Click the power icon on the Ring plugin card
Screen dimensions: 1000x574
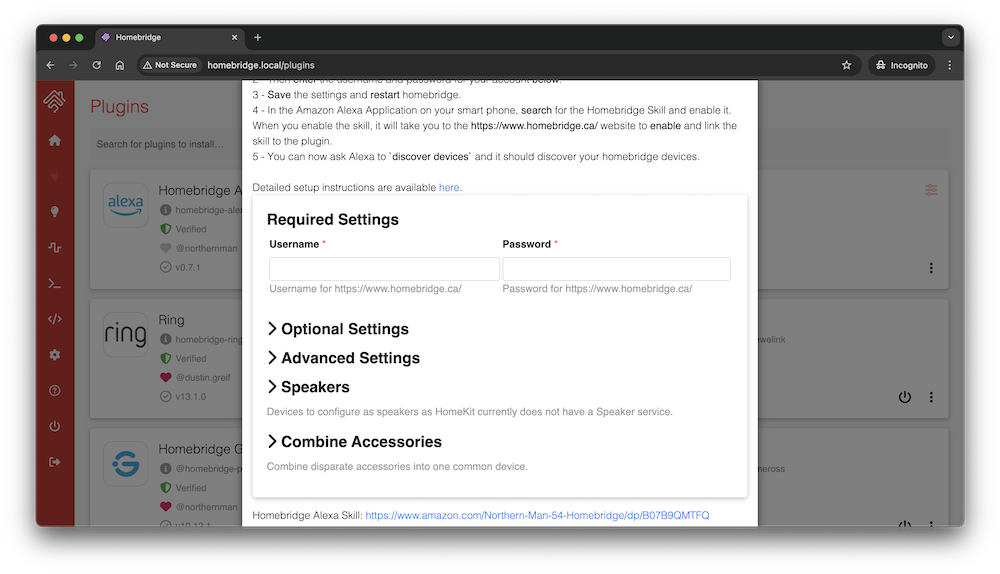click(904, 397)
